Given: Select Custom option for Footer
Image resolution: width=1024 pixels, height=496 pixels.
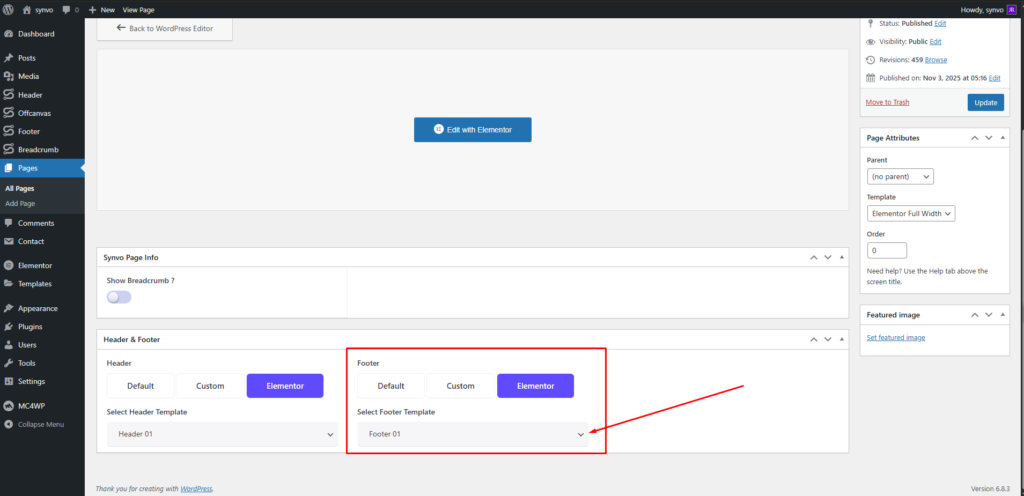Looking at the screenshot, I should click(x=460, y=386).
